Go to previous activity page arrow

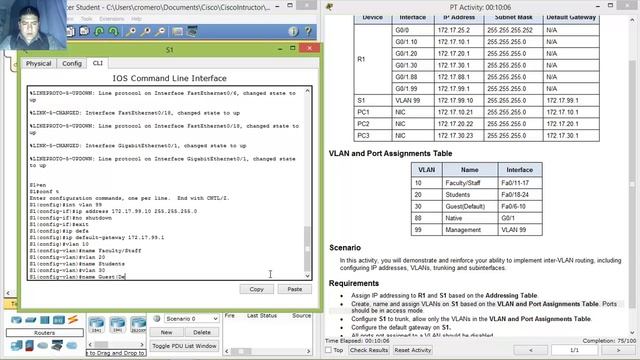click(x=531, y=350)
